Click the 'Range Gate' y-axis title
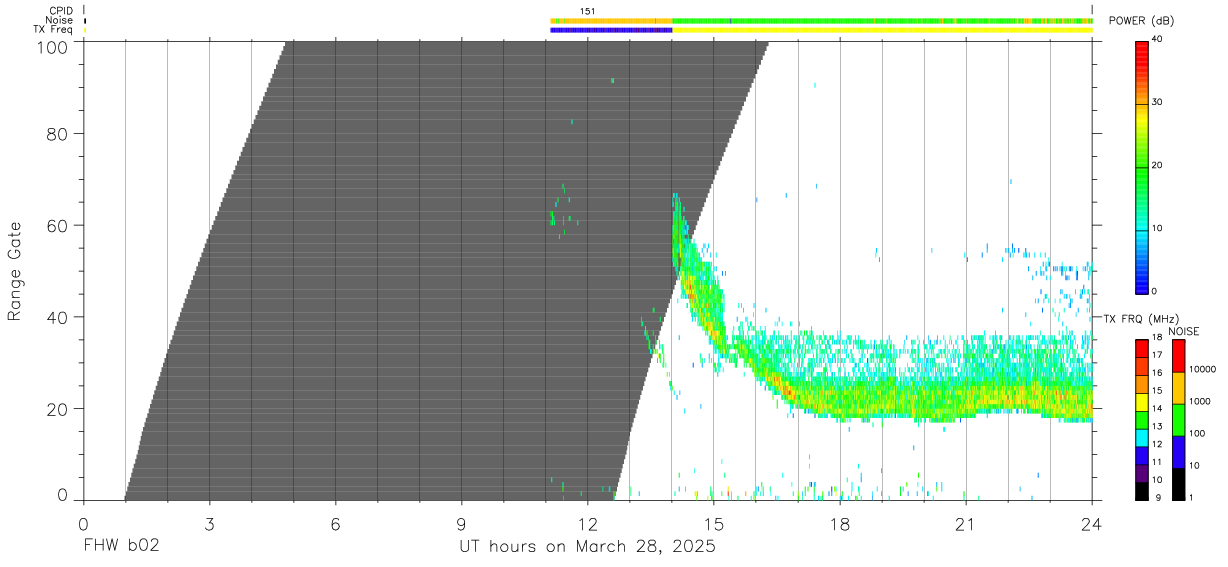Image resolution: width=1228 pixels, height=567 pixels. pos(16,272)
